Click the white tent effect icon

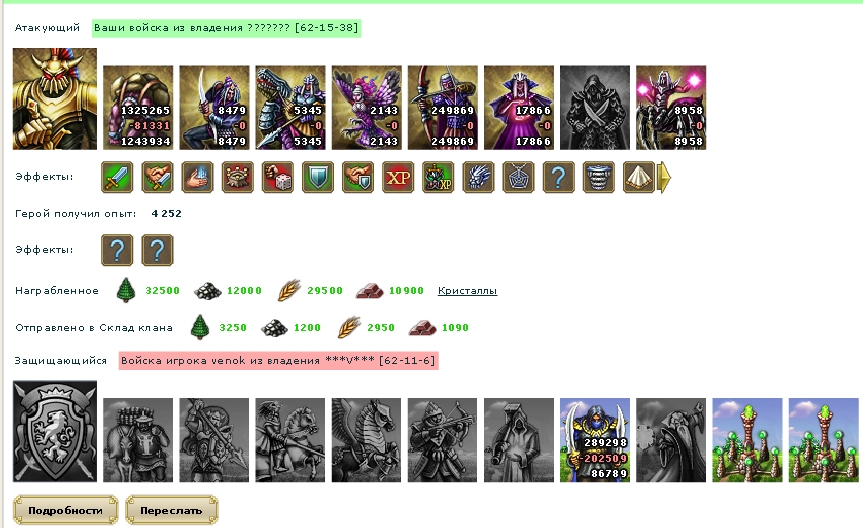(x=639, y=177)
